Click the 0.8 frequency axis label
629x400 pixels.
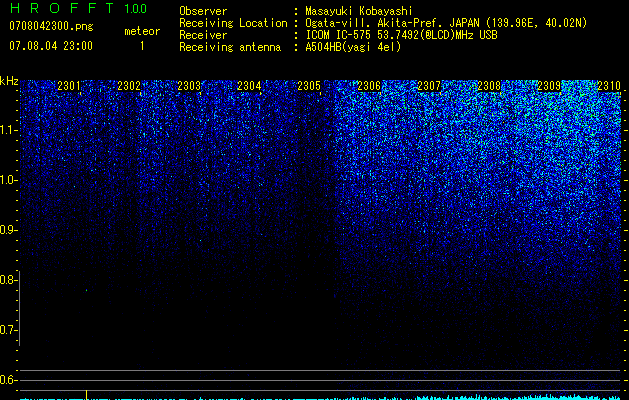tap(8, 280)
